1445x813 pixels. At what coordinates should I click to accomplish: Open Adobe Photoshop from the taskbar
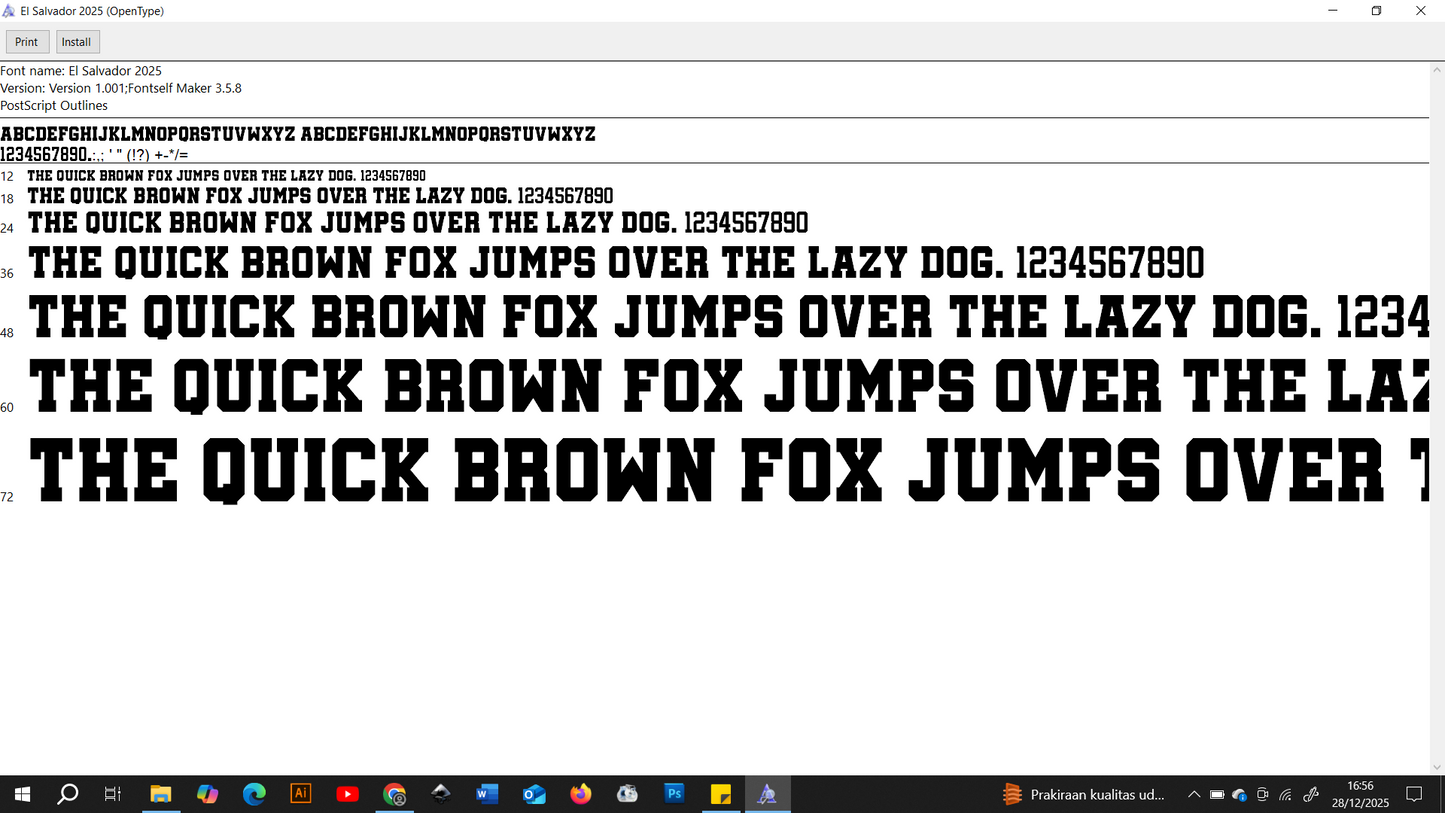(x=674, y=794)
